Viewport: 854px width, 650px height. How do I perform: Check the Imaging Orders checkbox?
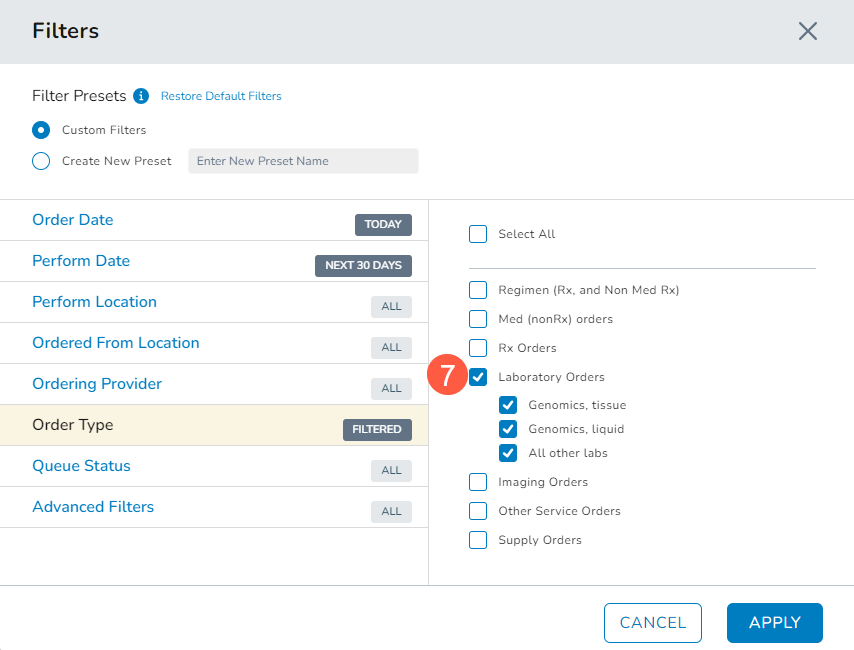coord(478,482)
